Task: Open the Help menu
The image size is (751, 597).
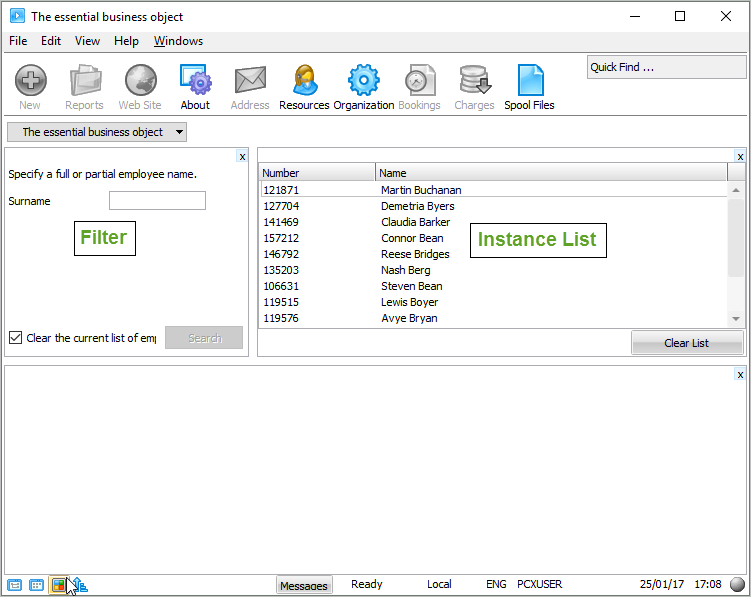Action: pyautogui.click(x=126, y=41)
